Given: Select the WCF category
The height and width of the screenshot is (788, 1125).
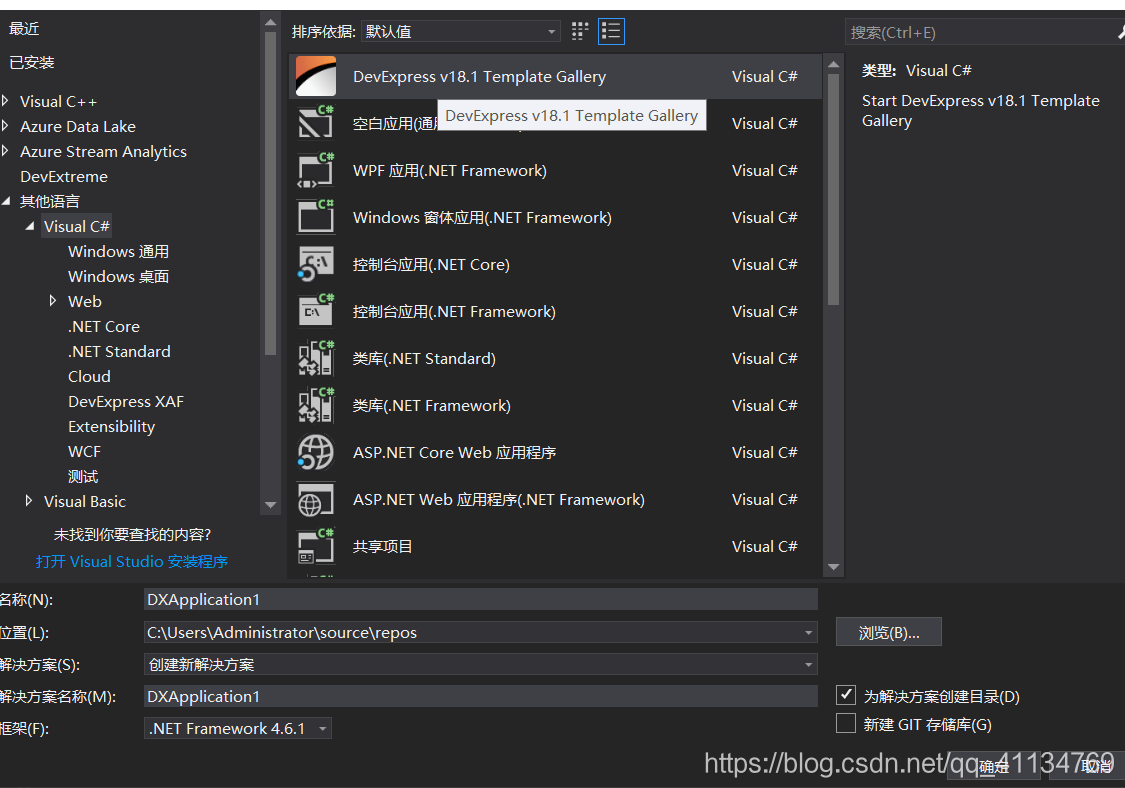Looking at the screenshot, I should [84, 451].
